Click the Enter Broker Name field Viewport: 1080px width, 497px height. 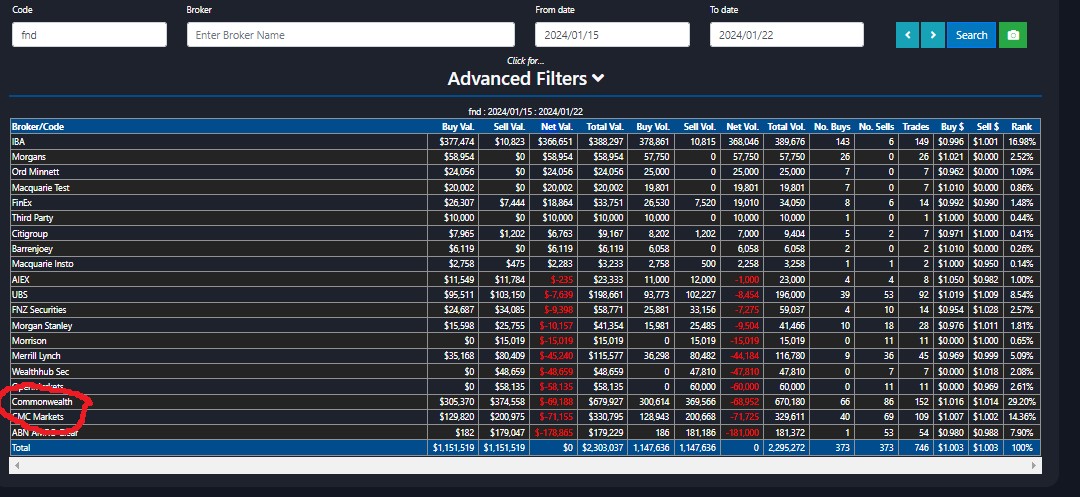click(351, 34)
